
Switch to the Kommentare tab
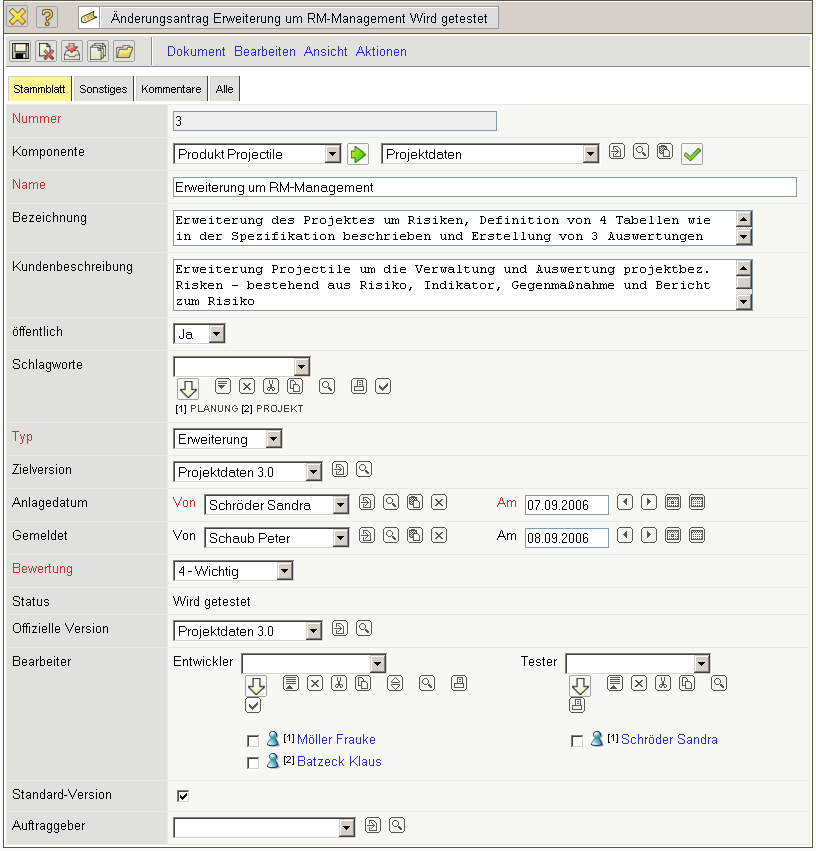click(171, 89)
